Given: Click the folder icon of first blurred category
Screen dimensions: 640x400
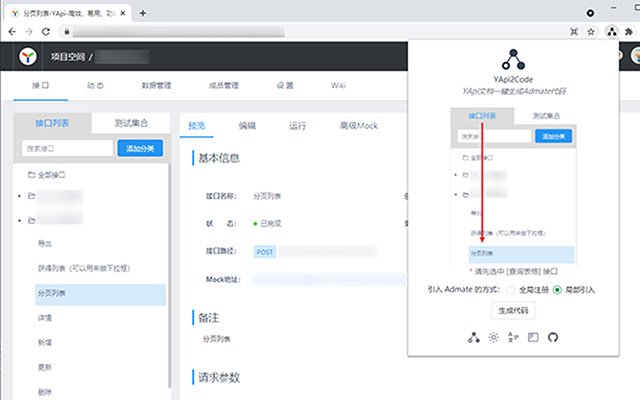Looking at the screenshot, I should click(31, 196).
